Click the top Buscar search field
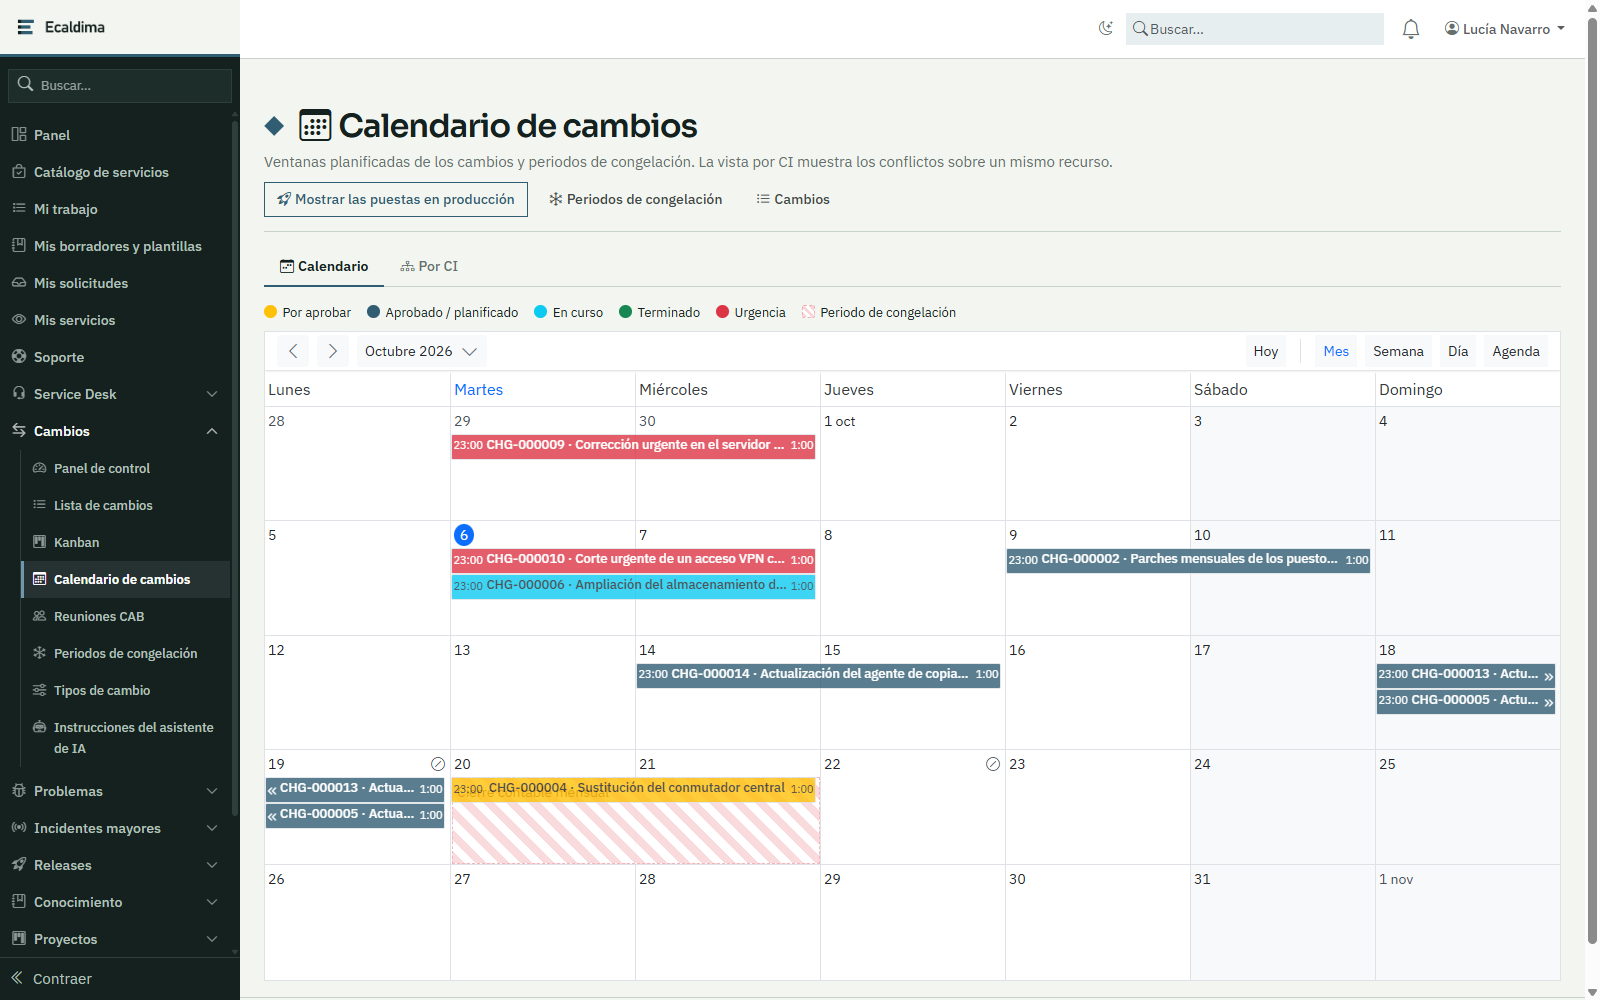The image size is (1600, 1000). [x=1255, y=29]
